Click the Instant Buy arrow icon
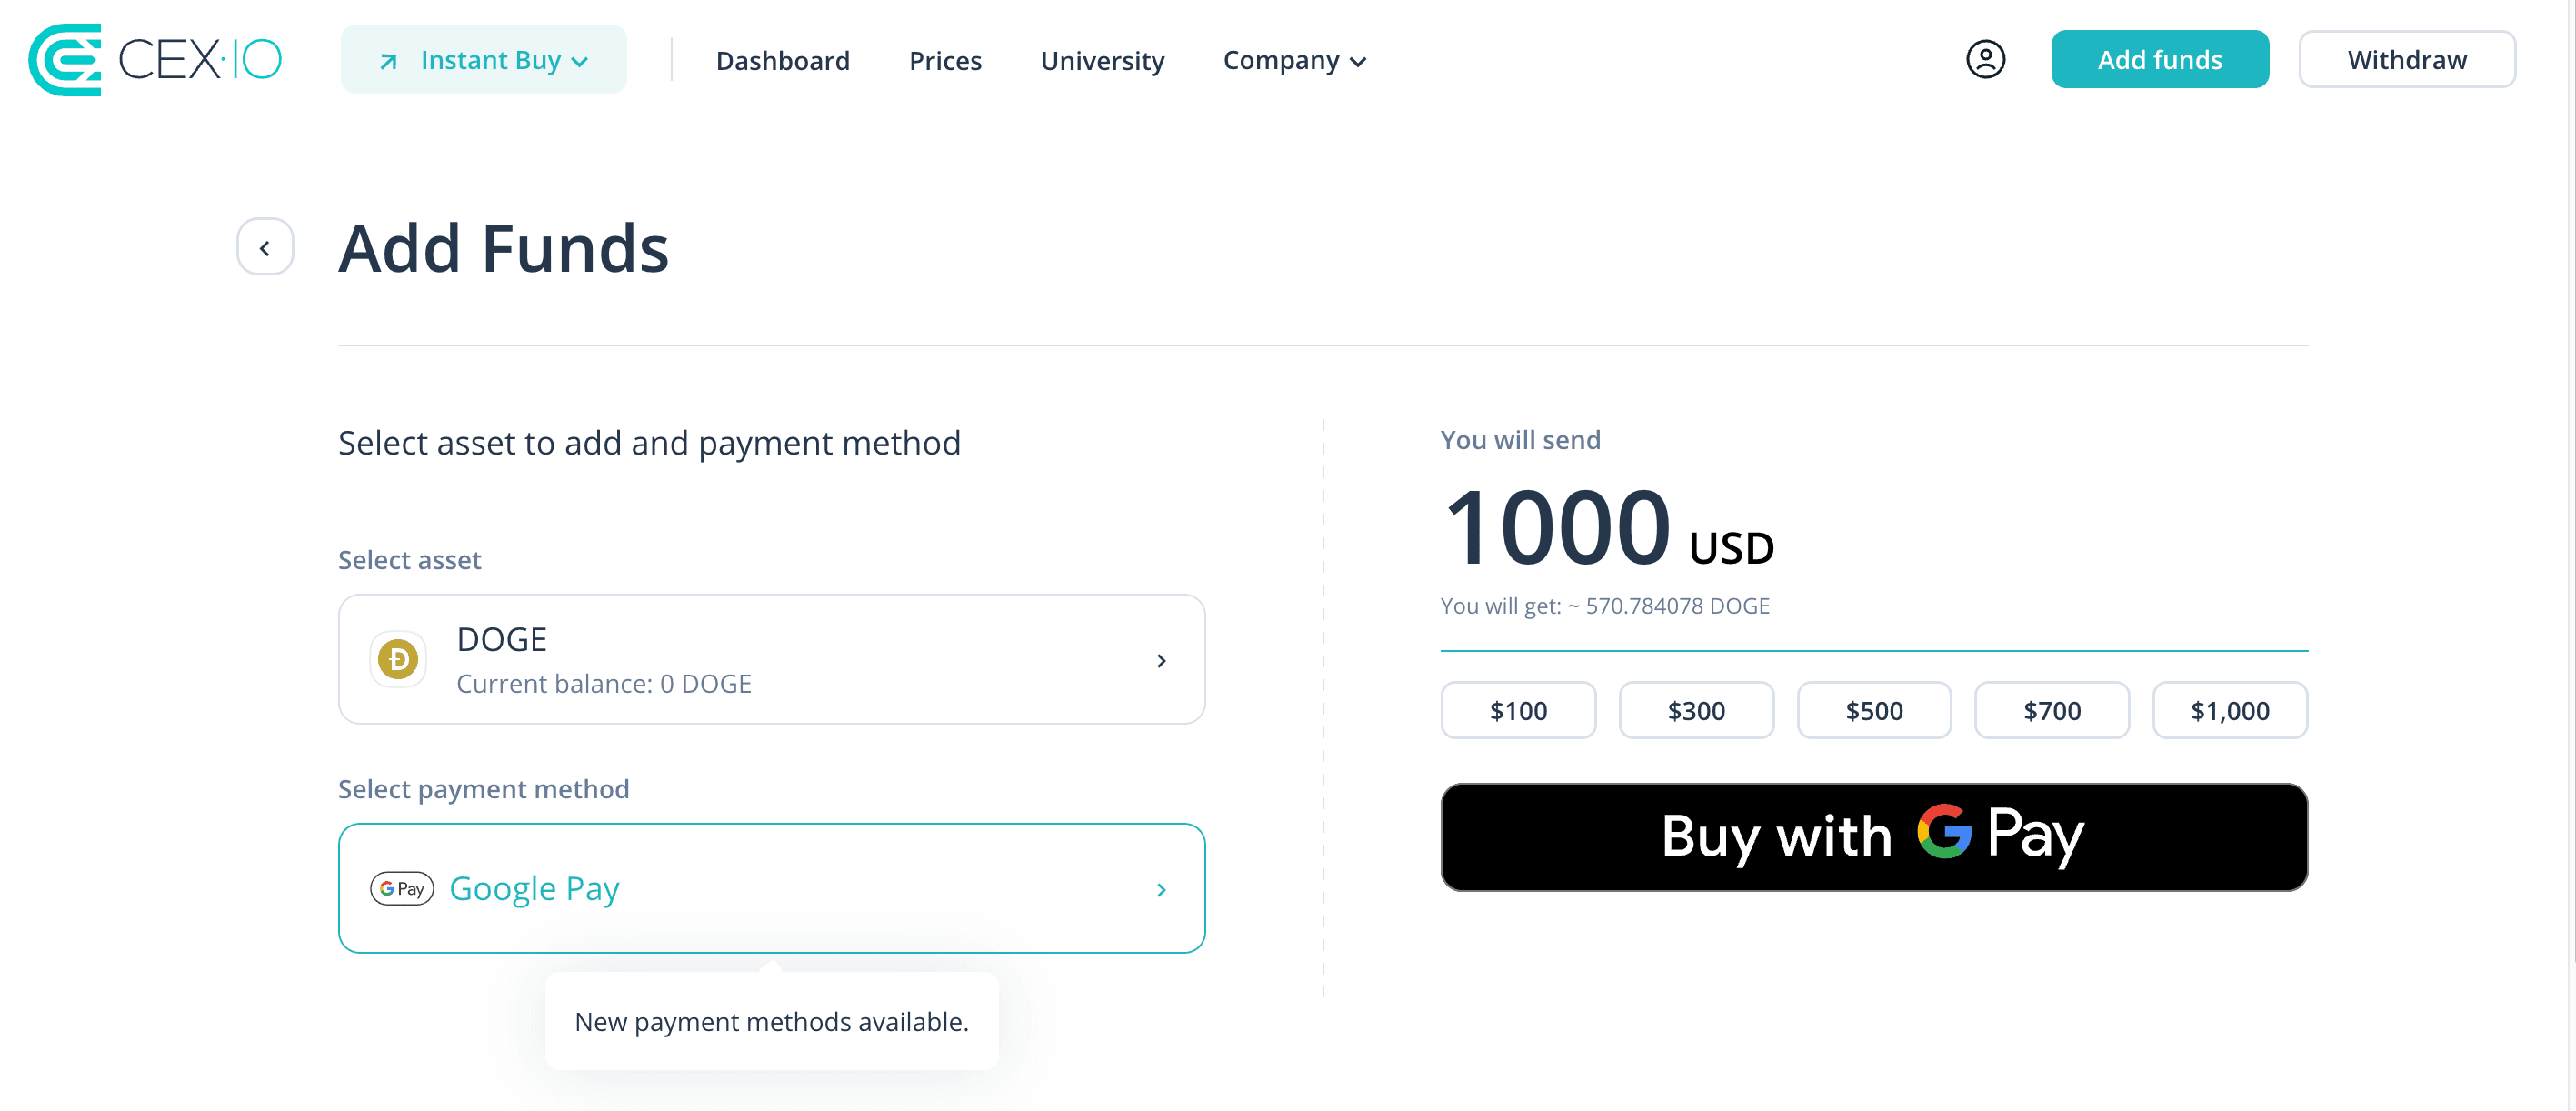The image size is (2576, 1111). pos(388,62)
